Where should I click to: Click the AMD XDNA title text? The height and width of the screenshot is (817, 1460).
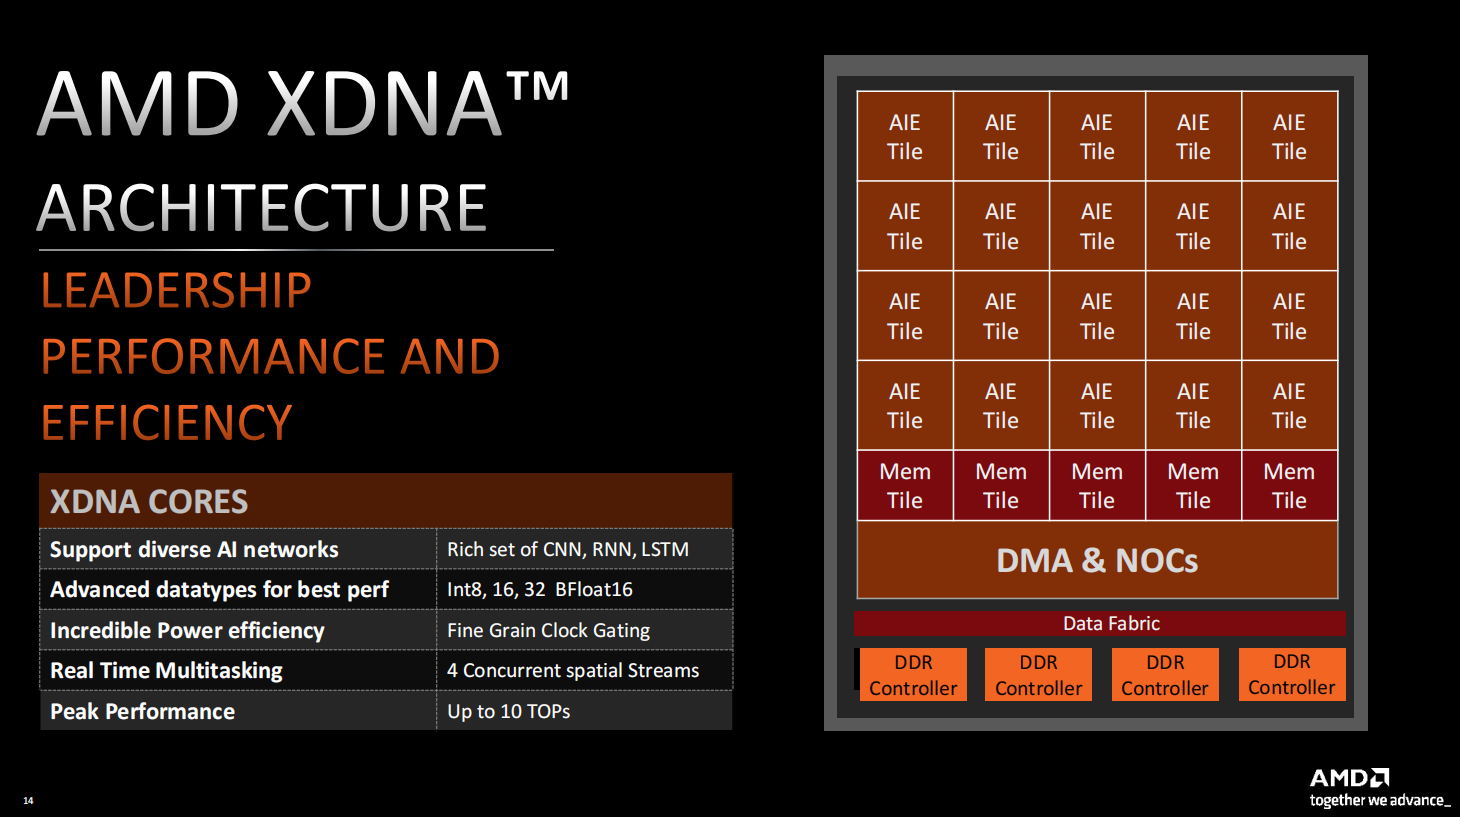point(303,103)
